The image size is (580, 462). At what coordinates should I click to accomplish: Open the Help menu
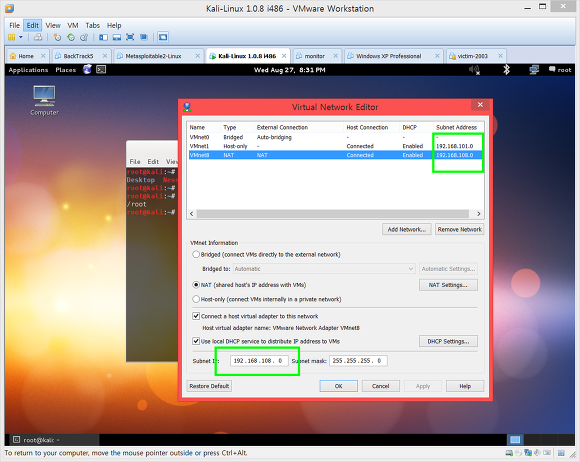point(114,25)
